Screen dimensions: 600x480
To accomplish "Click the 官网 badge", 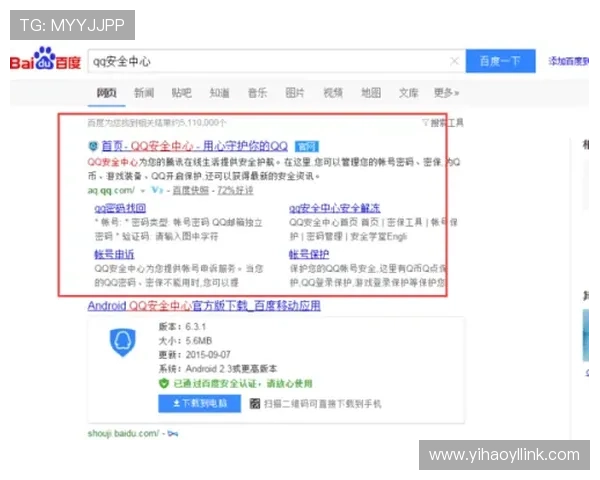I will pyautogui.click(x=307, y=146).
